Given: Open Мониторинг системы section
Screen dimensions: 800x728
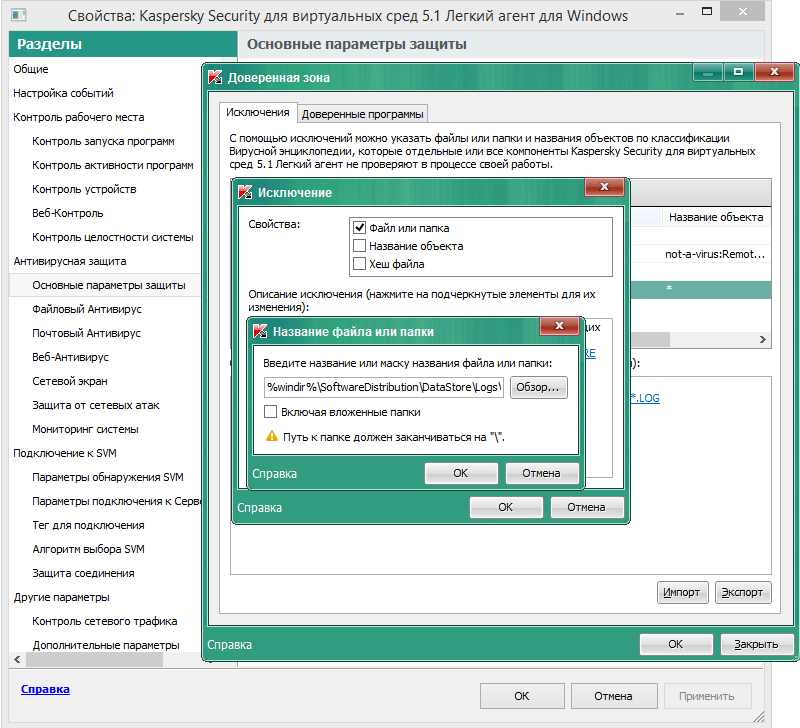Looking at the screenshot, I should point(85,429).
